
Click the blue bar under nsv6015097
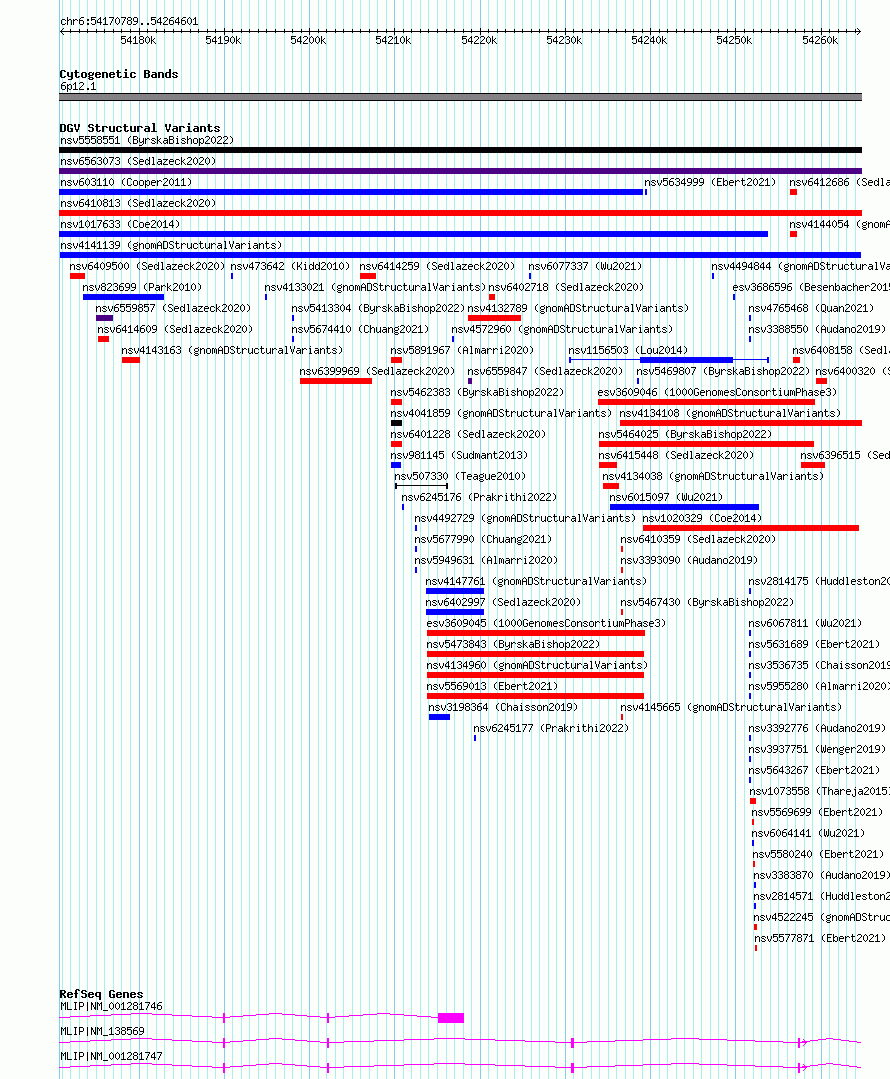point(684,507)
